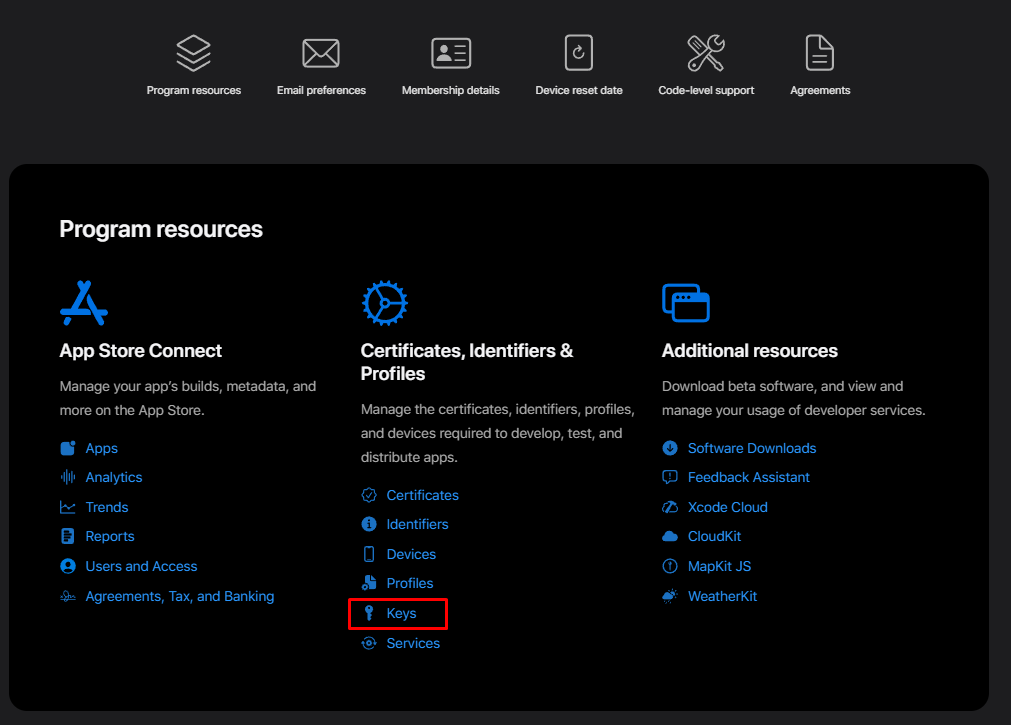Open the Email preferences tab label
This screenshot has width=1011, height=725.
321,90
